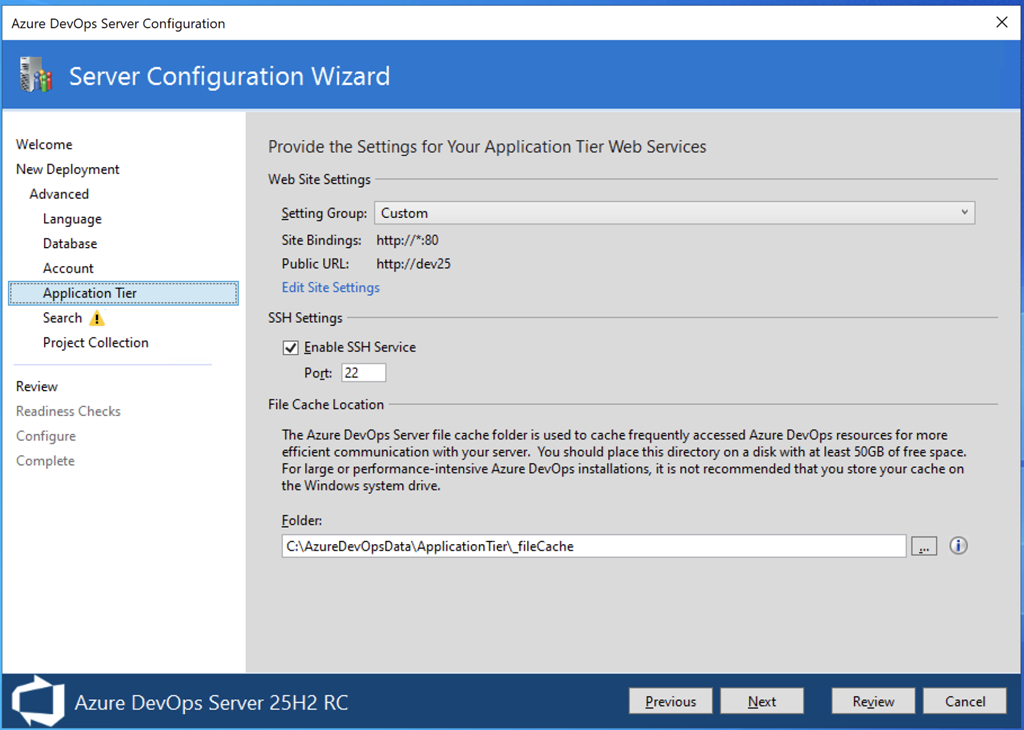Open the Setting Group dropdown
The height and width of the screenshot is (730, 1024).
[674, 213]
